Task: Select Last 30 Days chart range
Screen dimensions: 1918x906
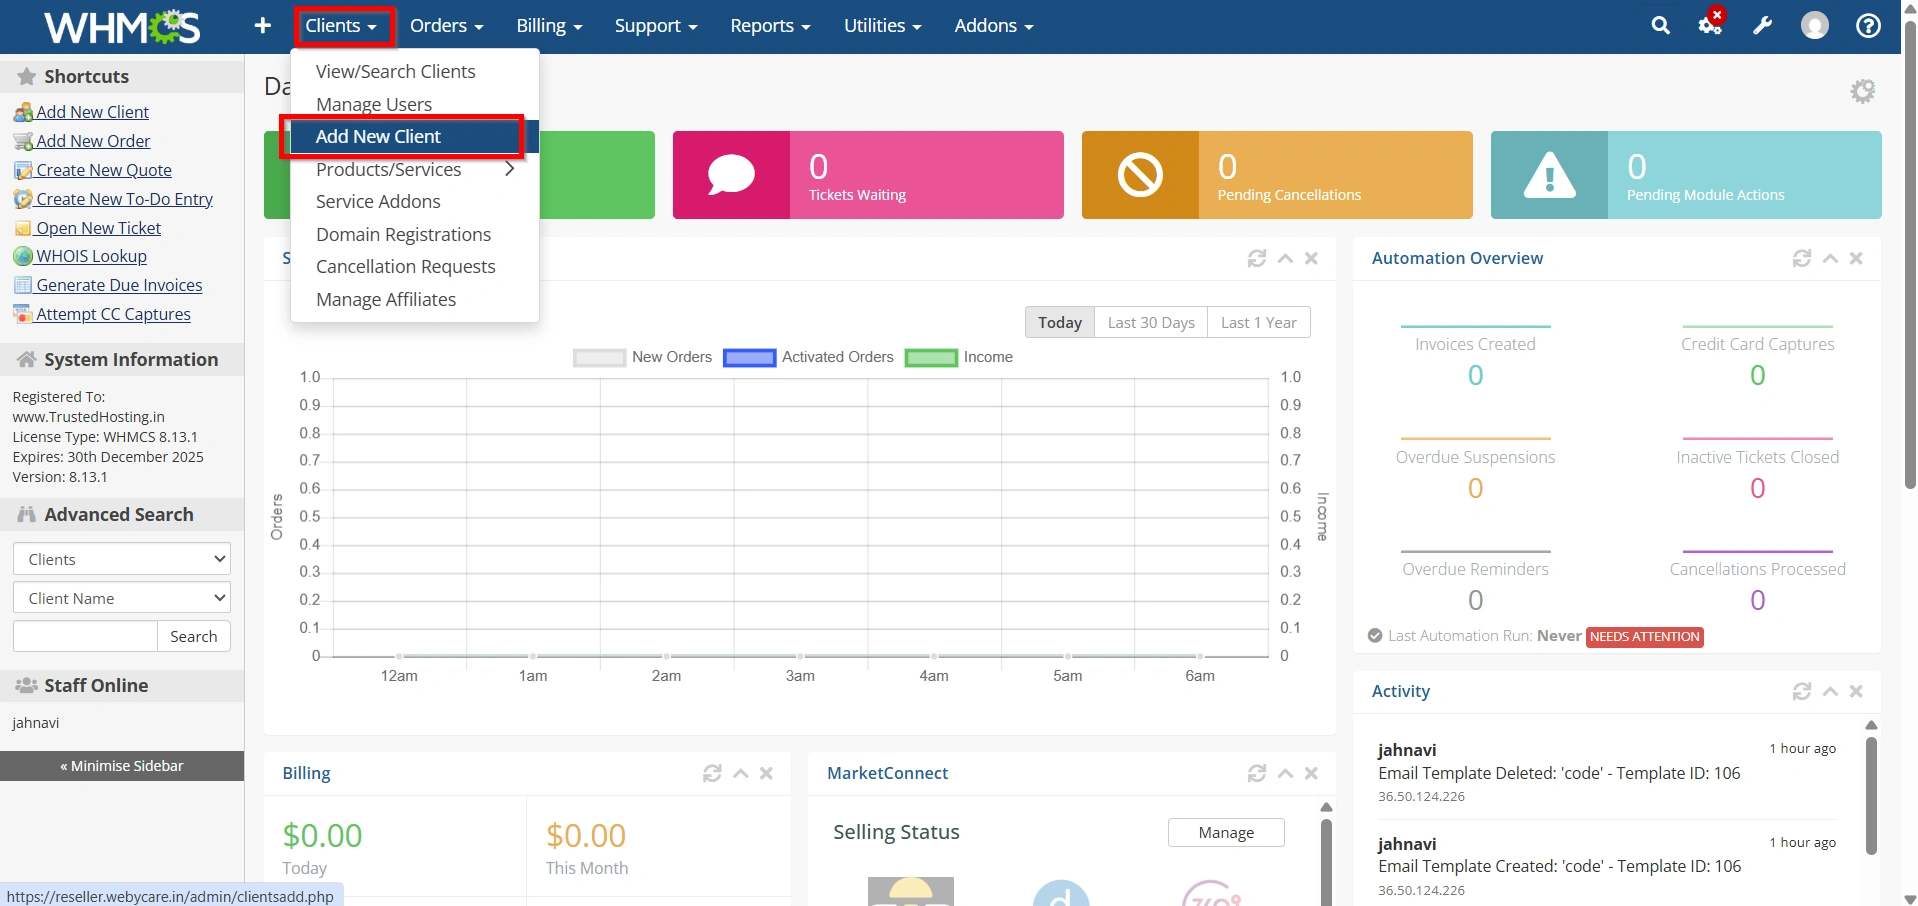Action: (x=1151, y=322)
